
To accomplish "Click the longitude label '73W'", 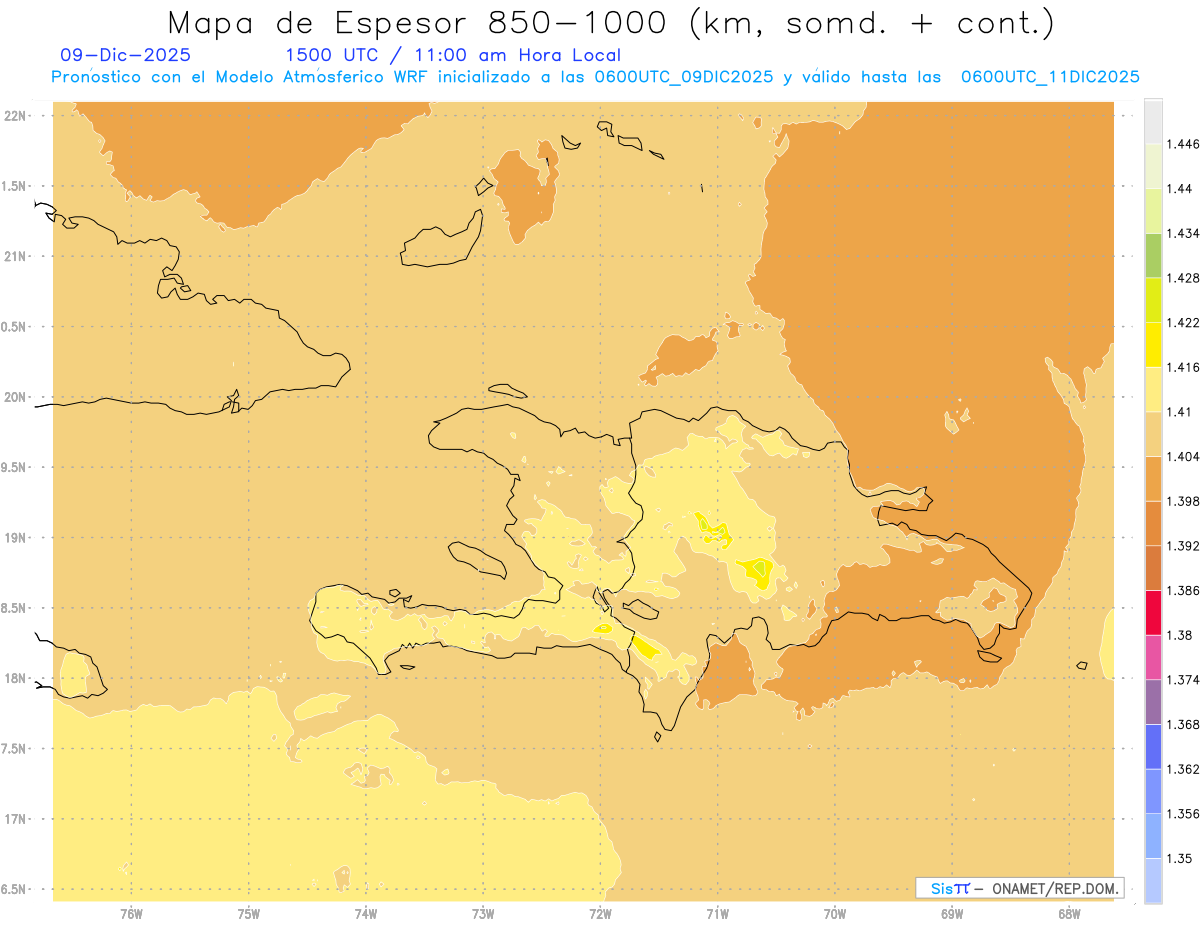I will pyautogui.click(x=483, y=913).
